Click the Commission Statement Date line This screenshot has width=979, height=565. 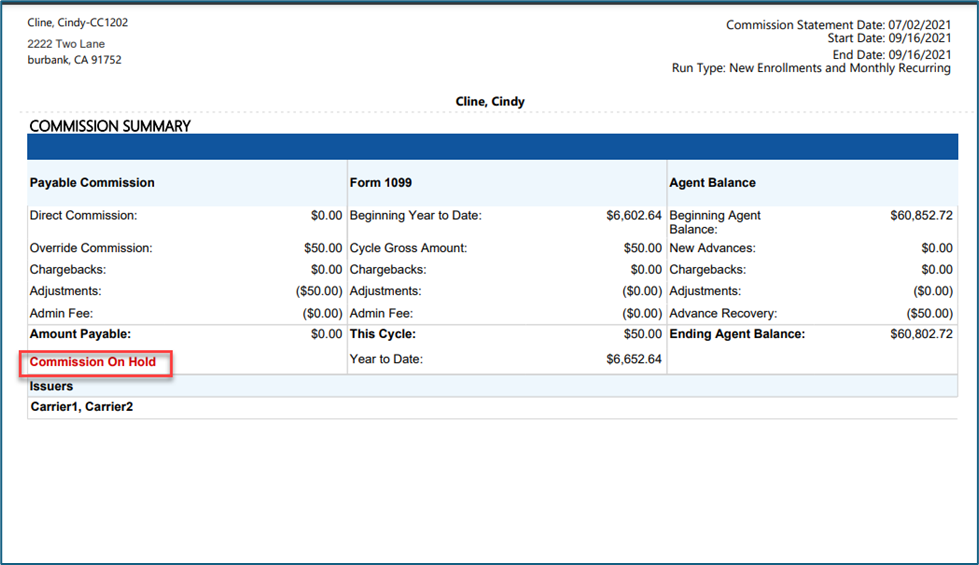point(838,25)
